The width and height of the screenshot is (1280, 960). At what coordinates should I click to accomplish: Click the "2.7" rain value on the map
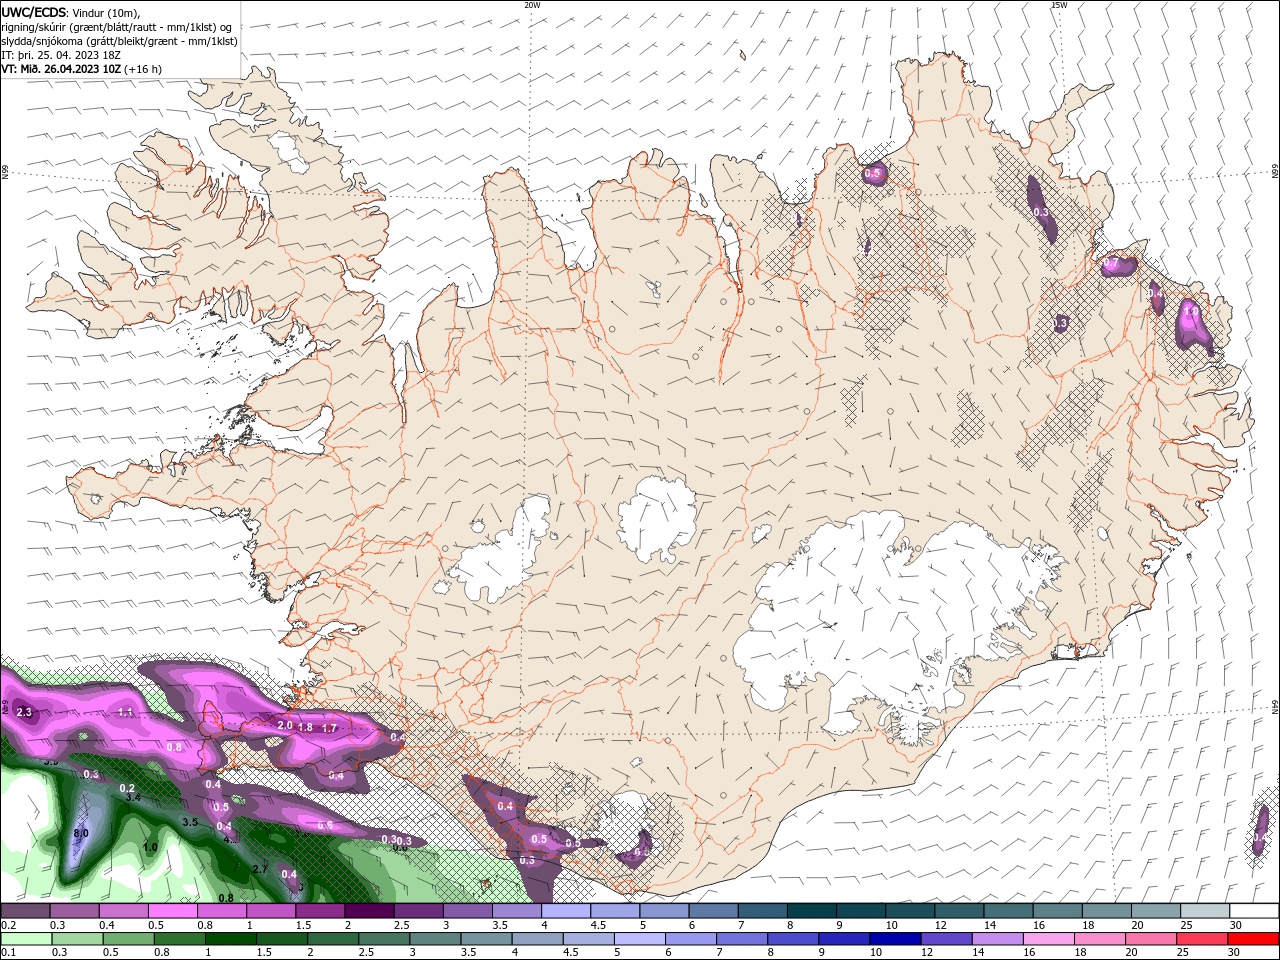pyautogui.click(x=260, y=869)
